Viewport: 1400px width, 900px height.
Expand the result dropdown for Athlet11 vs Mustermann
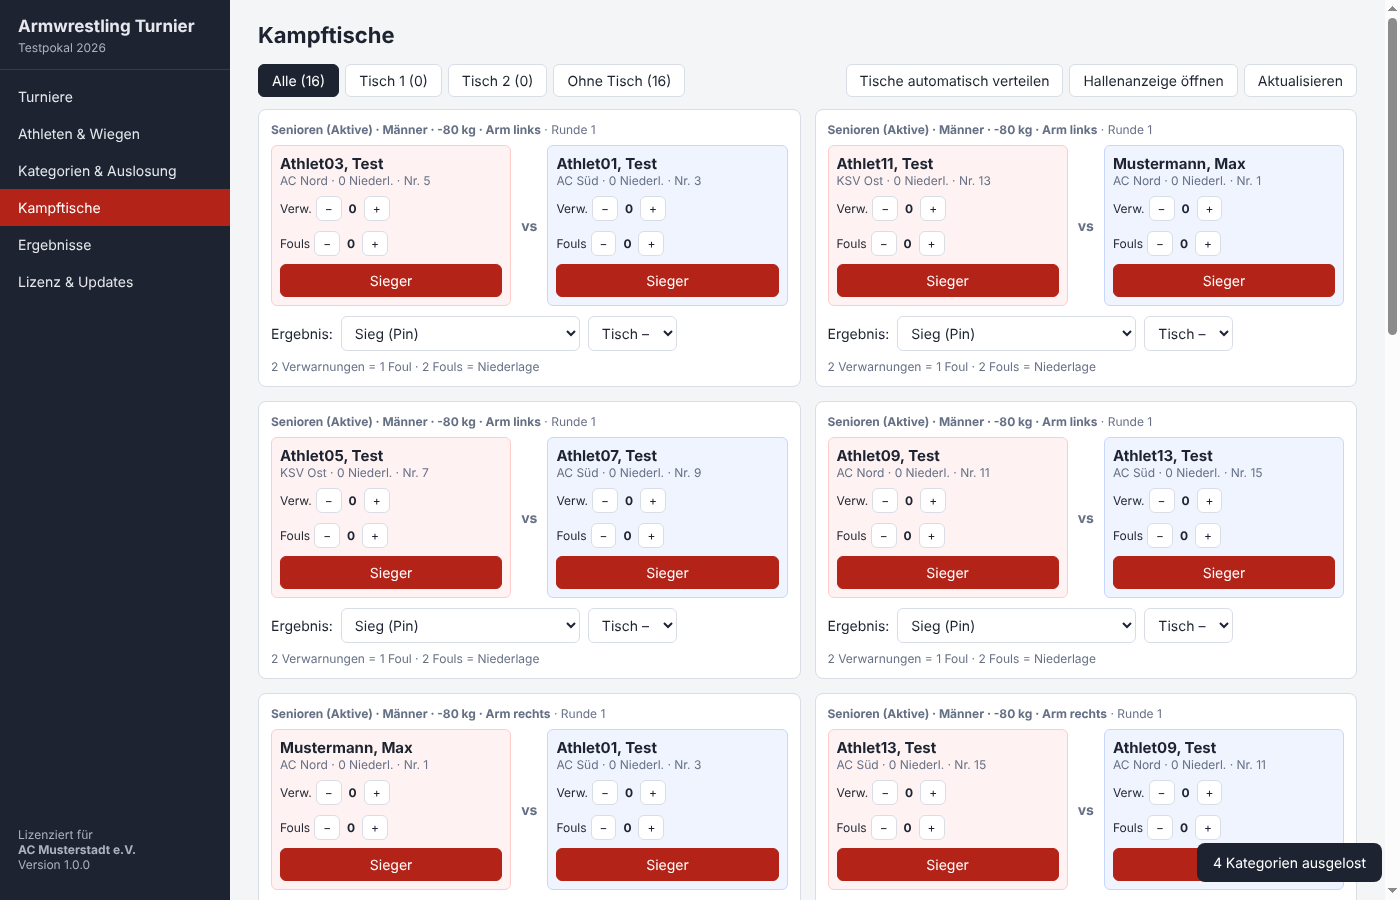click(1017, 334)
